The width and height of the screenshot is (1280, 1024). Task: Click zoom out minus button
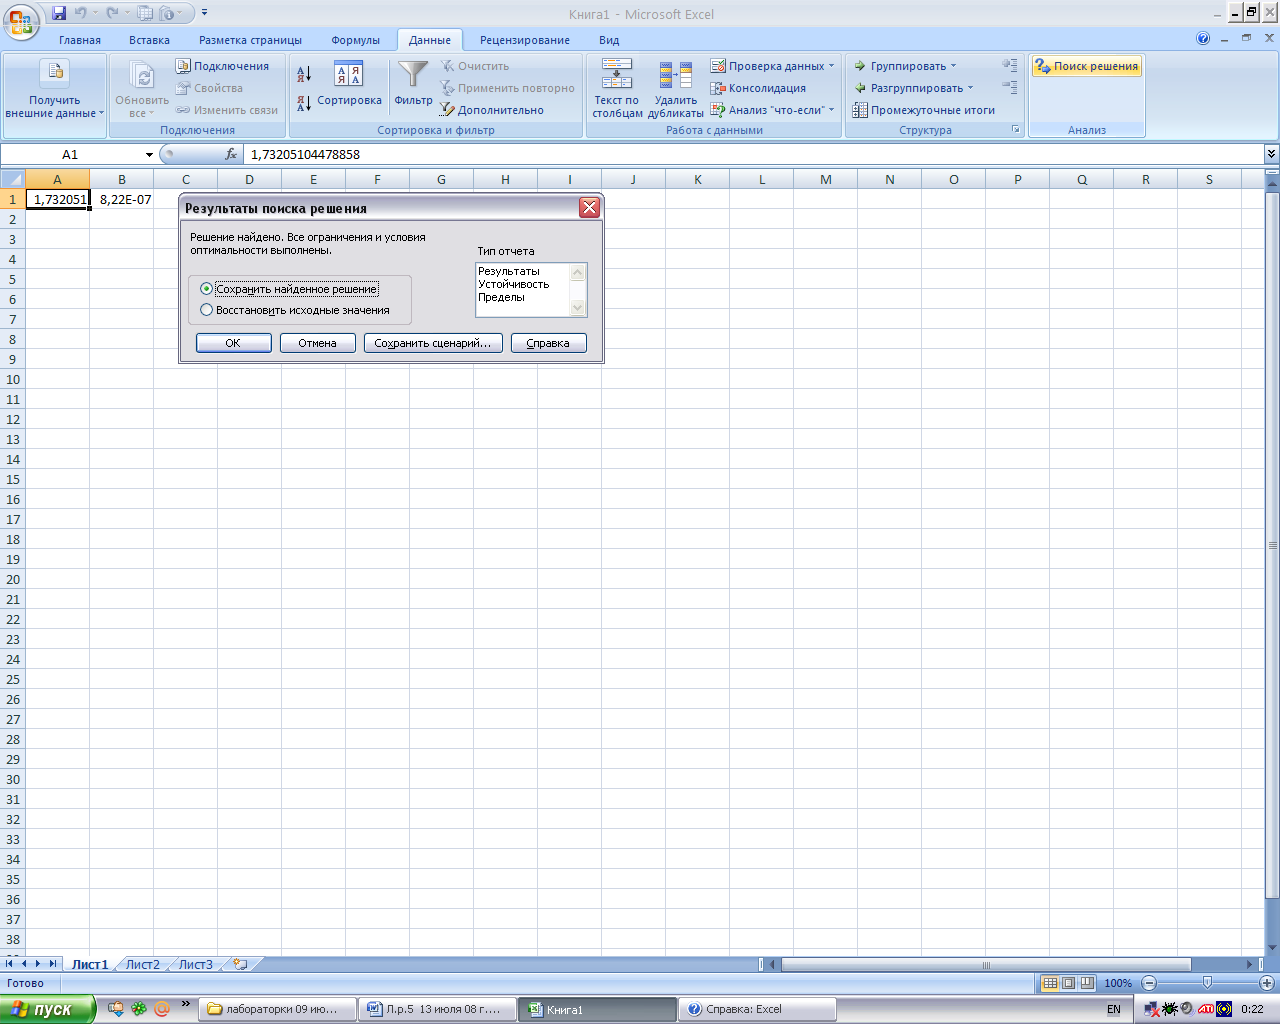point(1149,983)
